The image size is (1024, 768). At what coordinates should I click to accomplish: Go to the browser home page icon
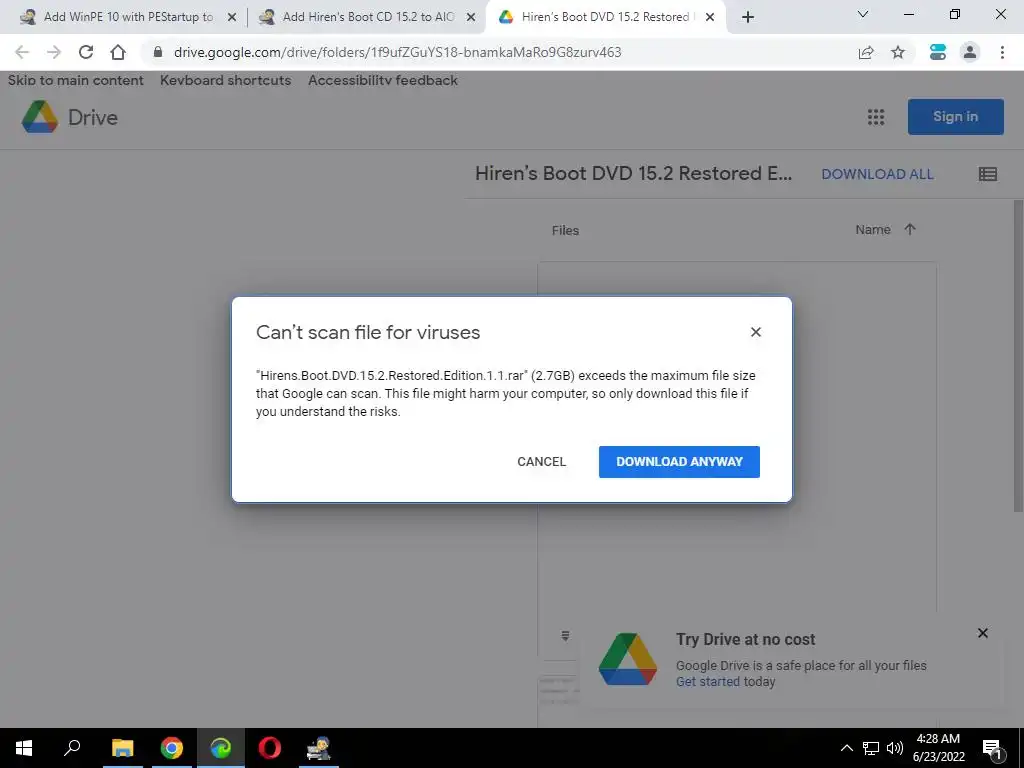[118, 52]
